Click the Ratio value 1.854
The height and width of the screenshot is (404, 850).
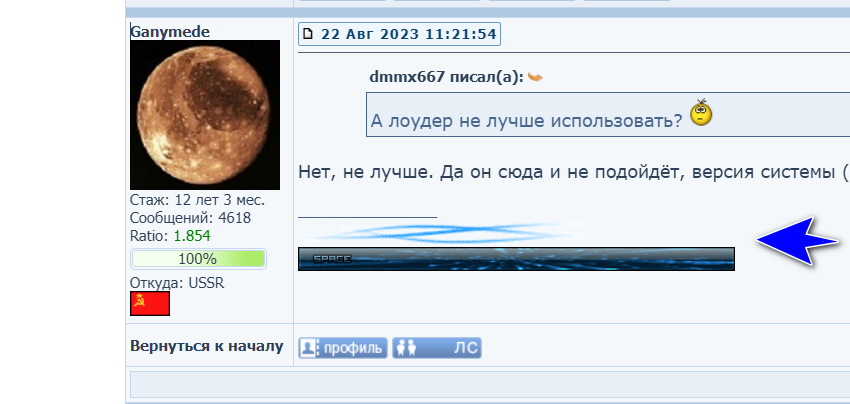192,236
